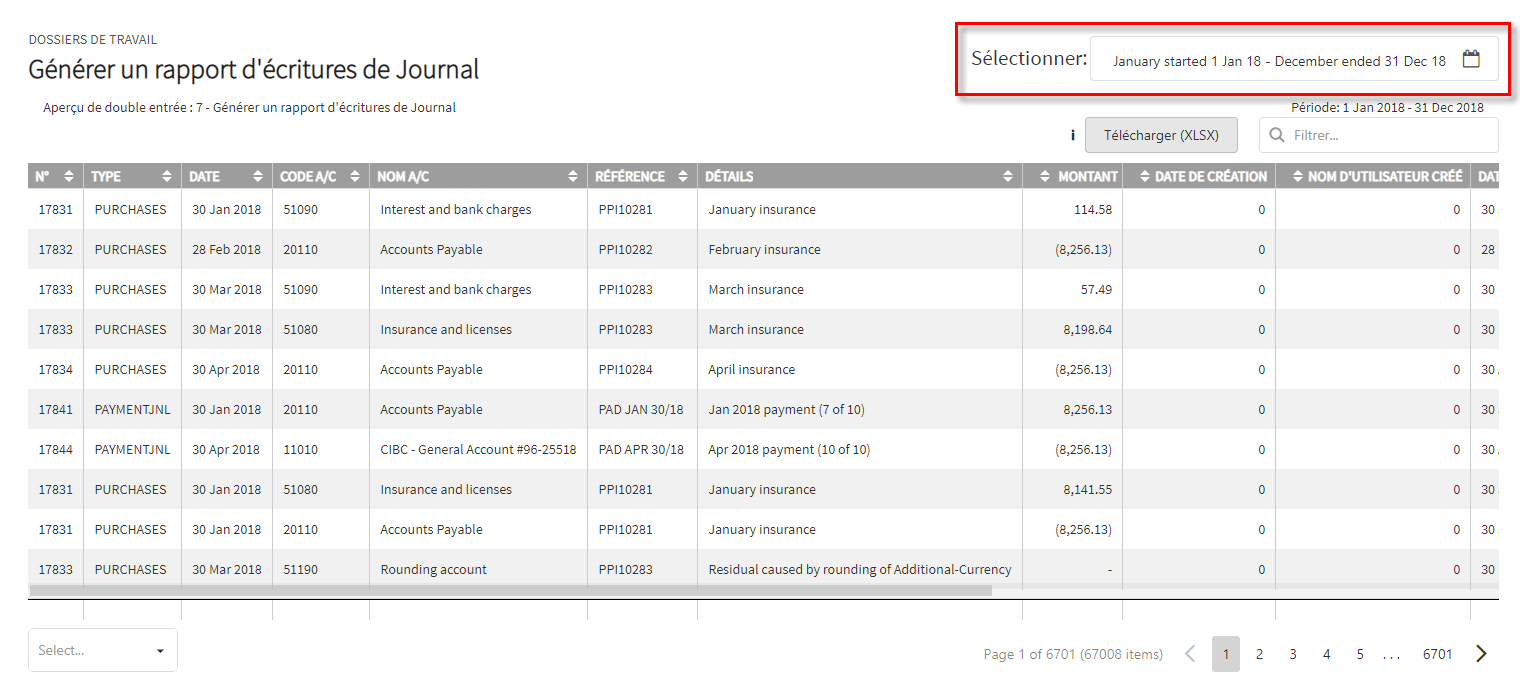
Task: Sort table by RÉFÉRENCE arrows
Action: (x=683, y=176)
